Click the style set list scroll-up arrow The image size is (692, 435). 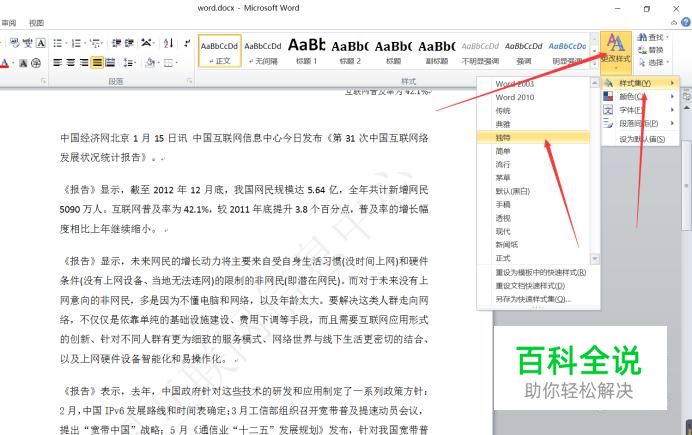594,83
